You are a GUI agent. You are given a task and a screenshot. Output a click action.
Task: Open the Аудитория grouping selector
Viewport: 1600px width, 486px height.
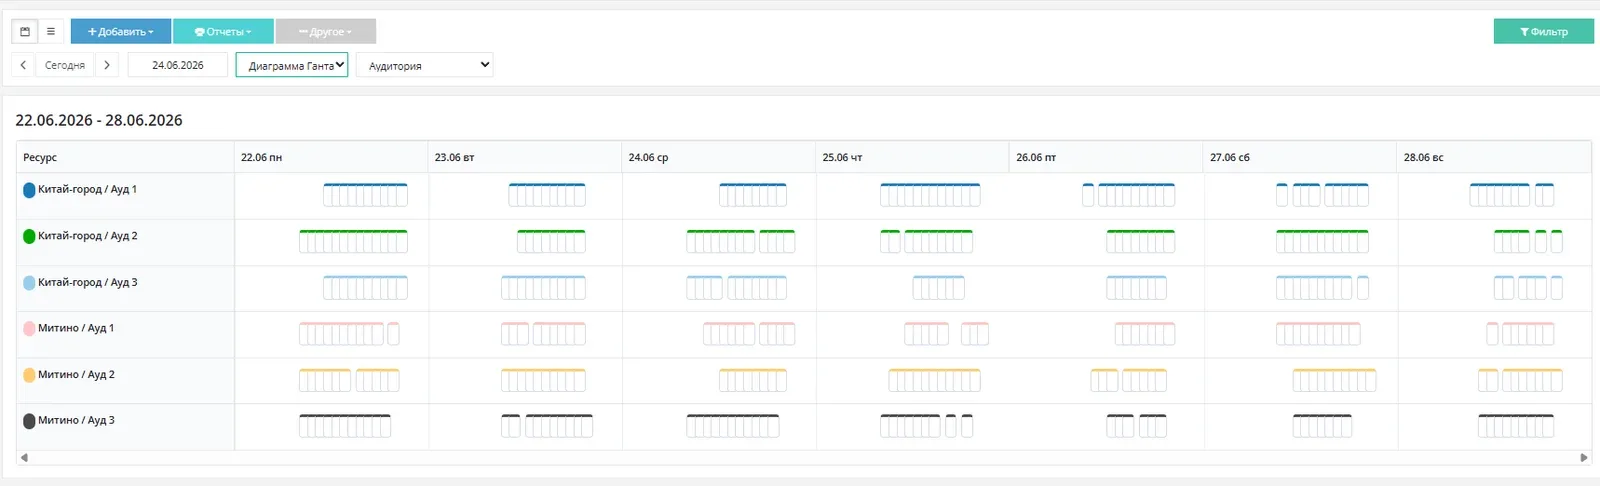(425, 65)
